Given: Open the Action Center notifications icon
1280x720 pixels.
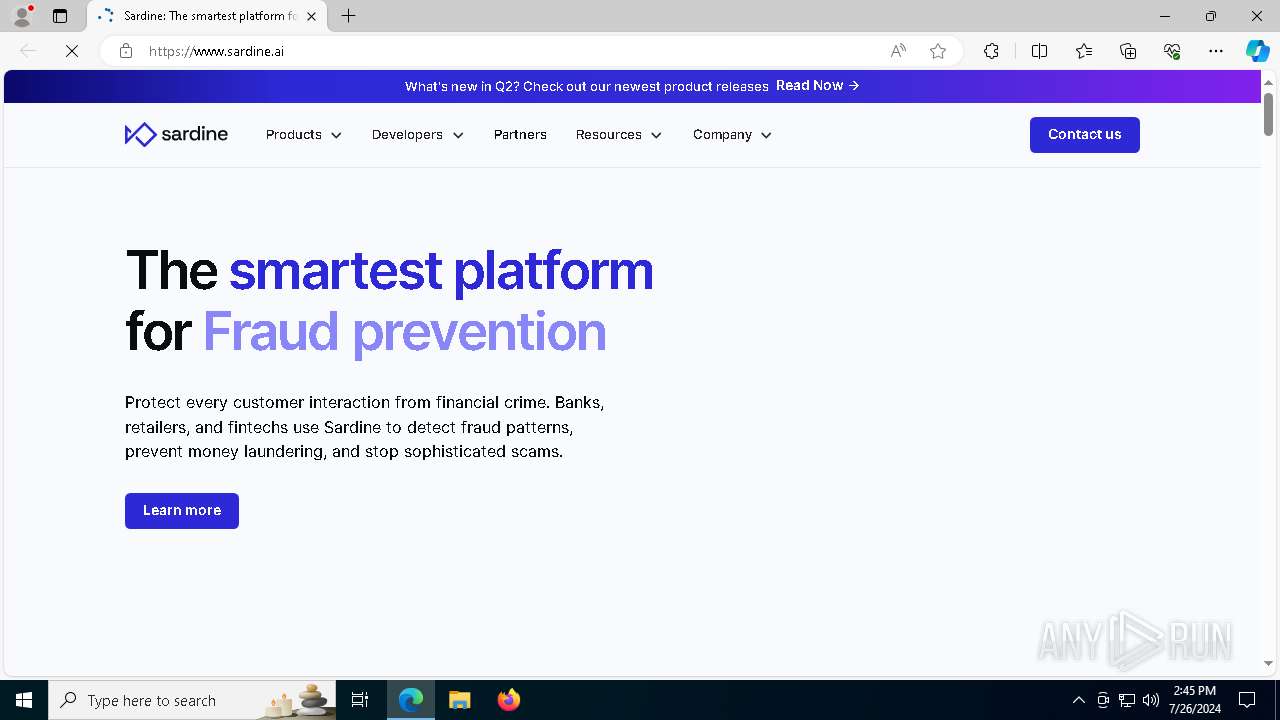Looking at the screenshot, I should [1247, 700].
